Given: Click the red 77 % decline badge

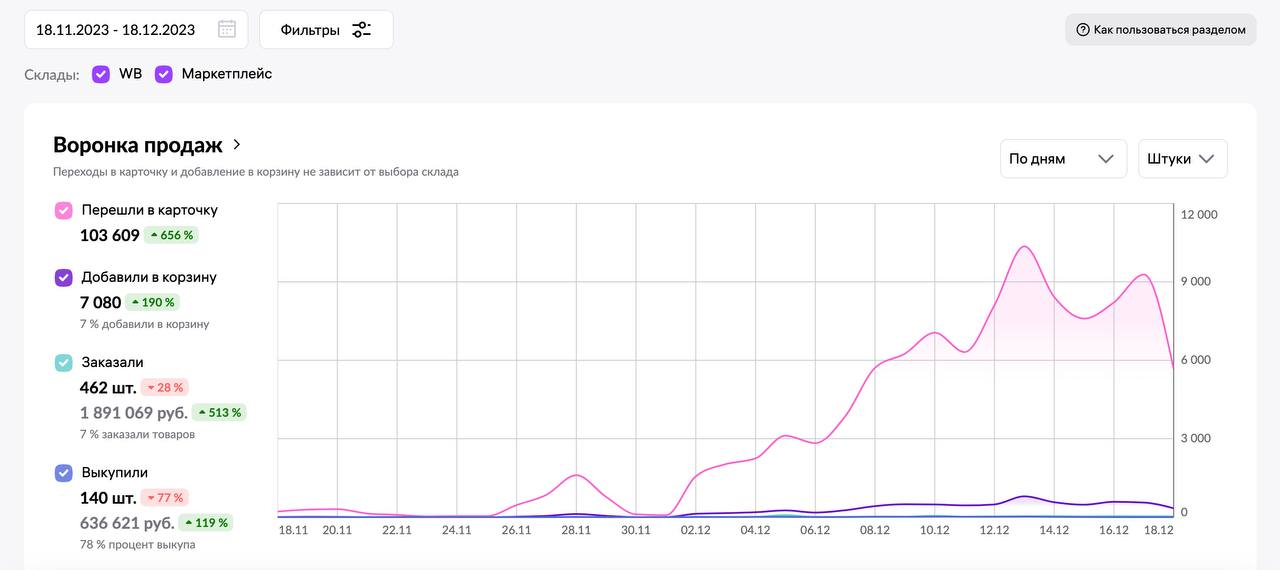Looking at the screenshot, I should [165, 497].
